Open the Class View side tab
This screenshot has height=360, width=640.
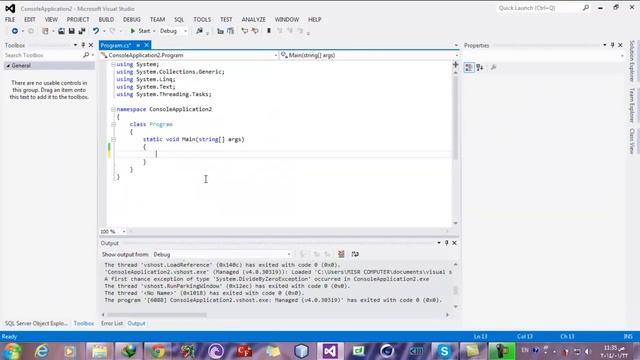coord(632,141)
